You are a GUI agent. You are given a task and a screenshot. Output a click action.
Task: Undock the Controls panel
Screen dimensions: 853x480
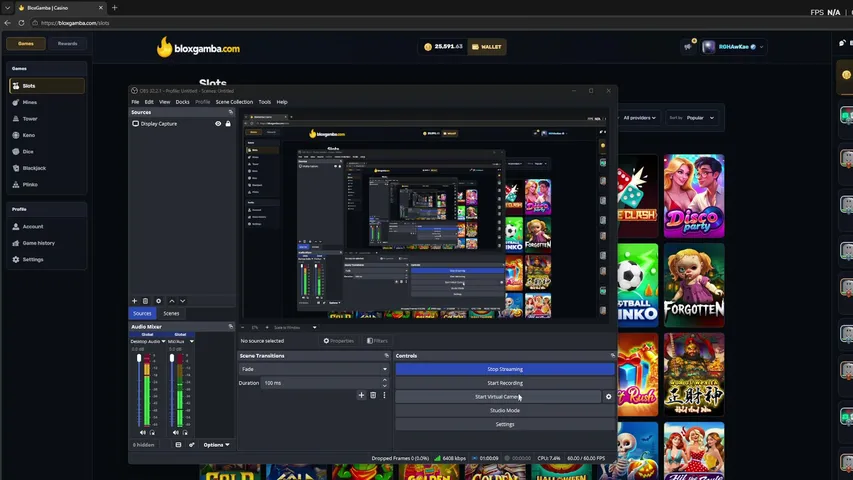[x=613, y=355]
